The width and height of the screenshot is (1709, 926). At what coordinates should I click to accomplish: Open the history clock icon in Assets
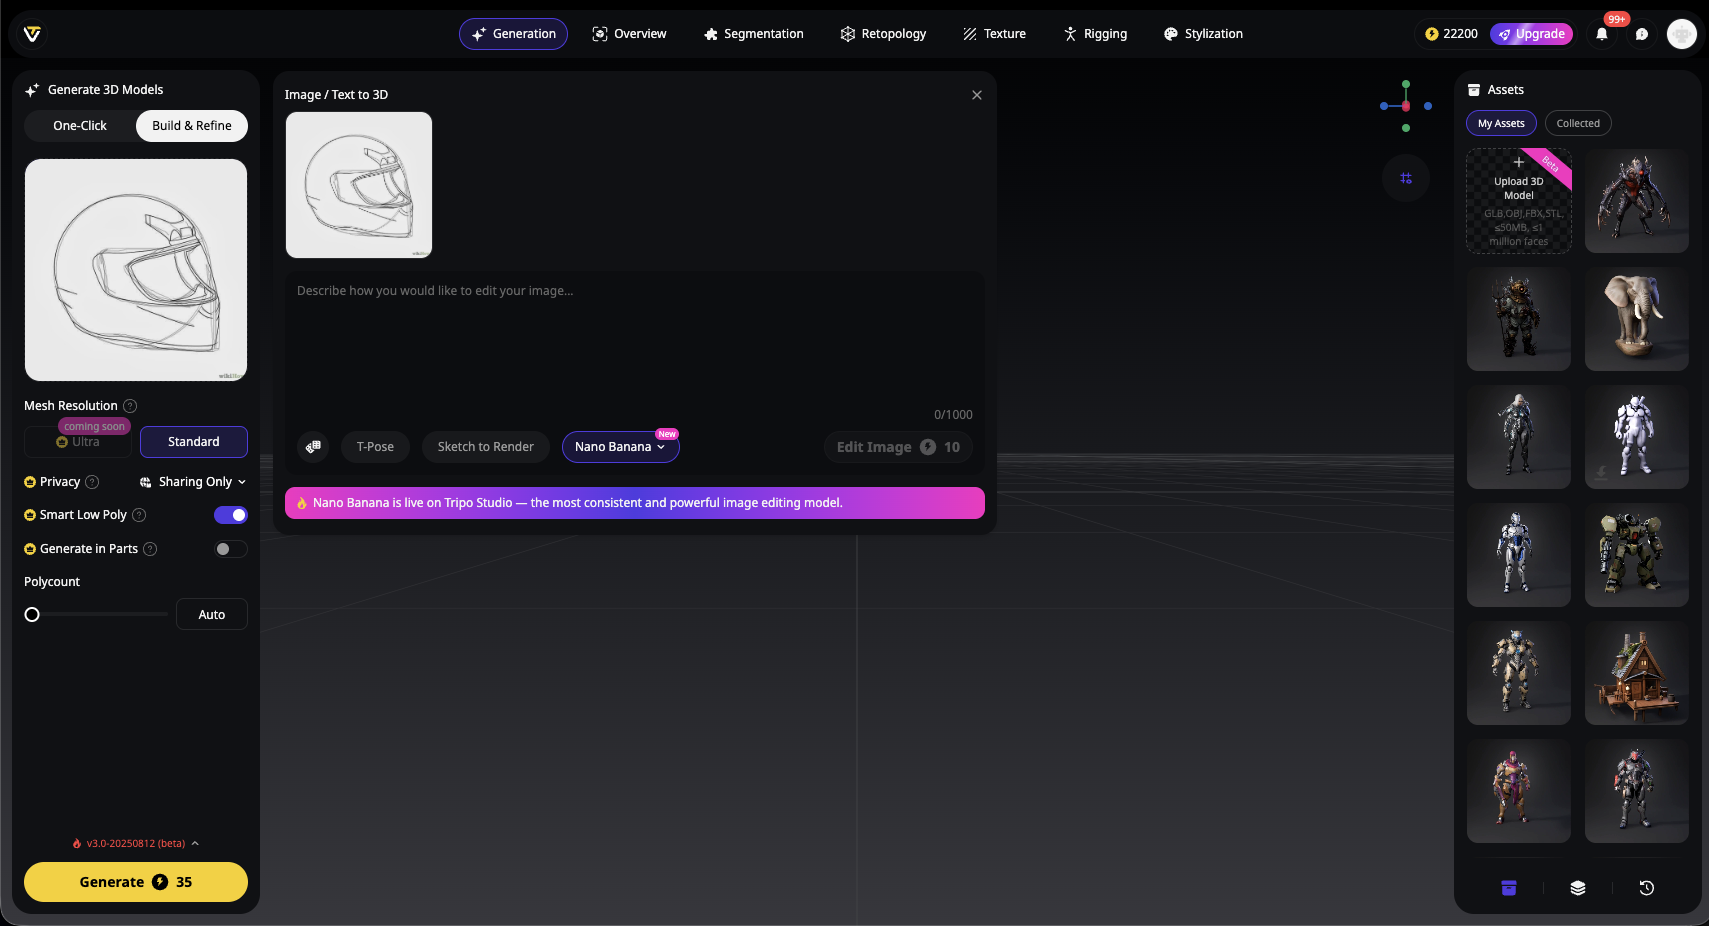coord(1646,888)
